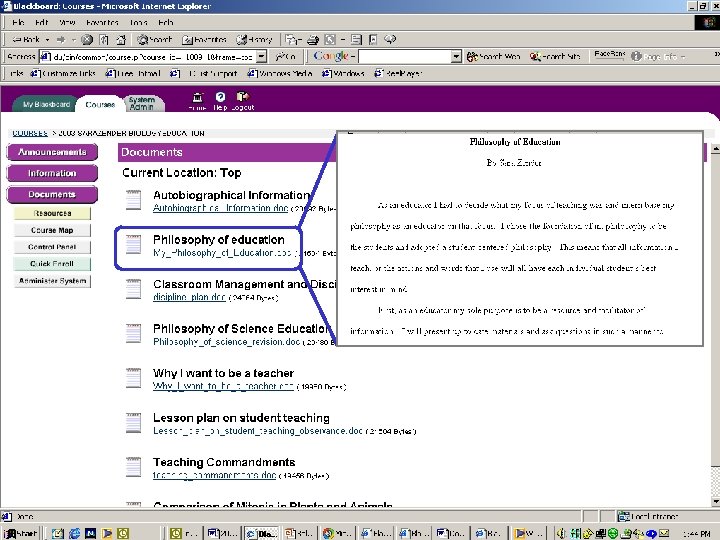Click the document icon beside Why I want to be a teacher
Image resolution: width=720 pixels, height=540 pixels.
click(134, 378)
